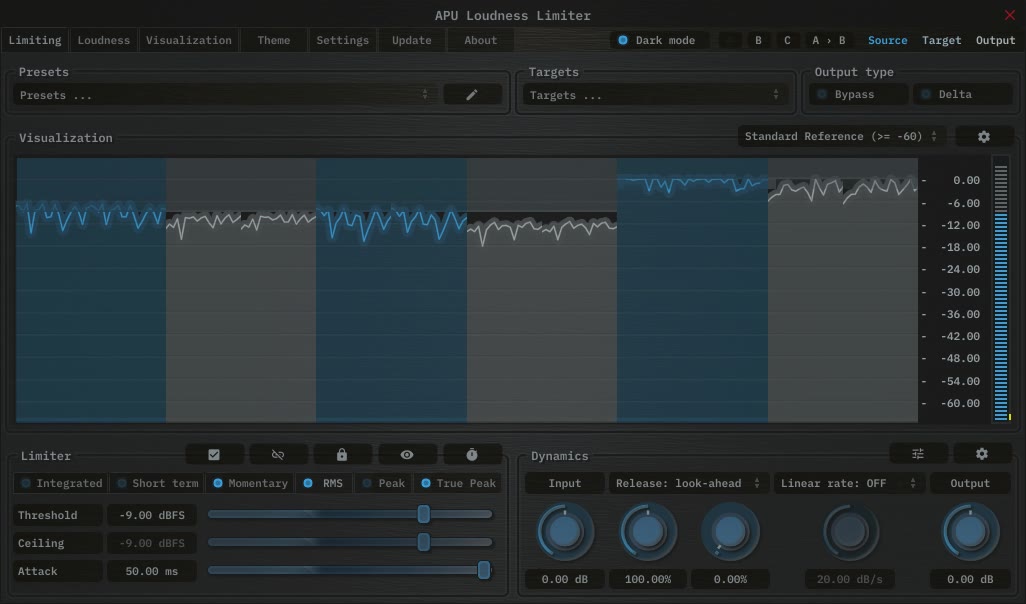Click the A to B copy button
The height and width of the screenshot is (604, 1026).
pyautogui.click(x=828, y=40)
